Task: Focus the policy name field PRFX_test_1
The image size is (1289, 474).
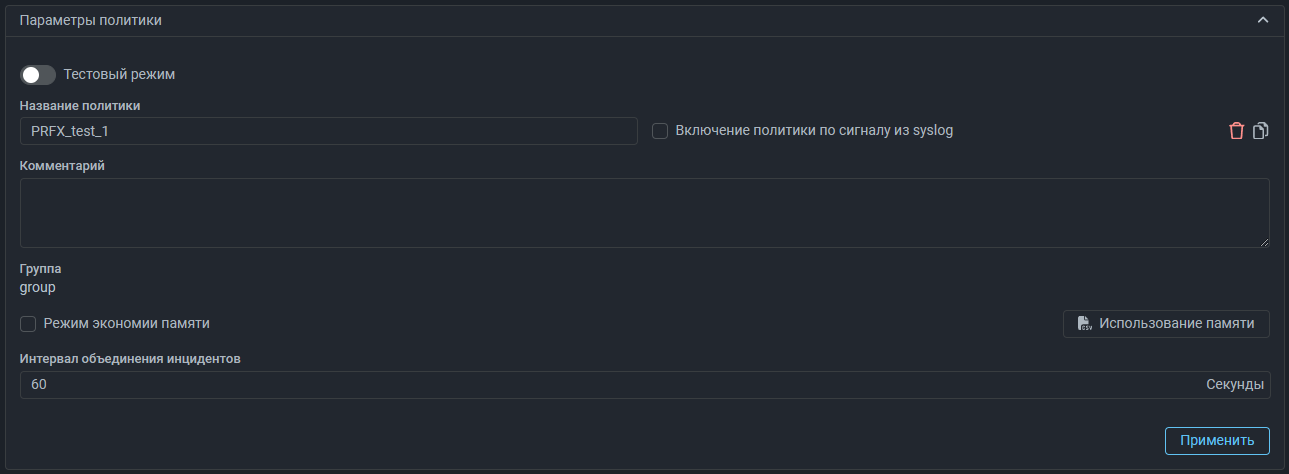Action: [328, 131]
